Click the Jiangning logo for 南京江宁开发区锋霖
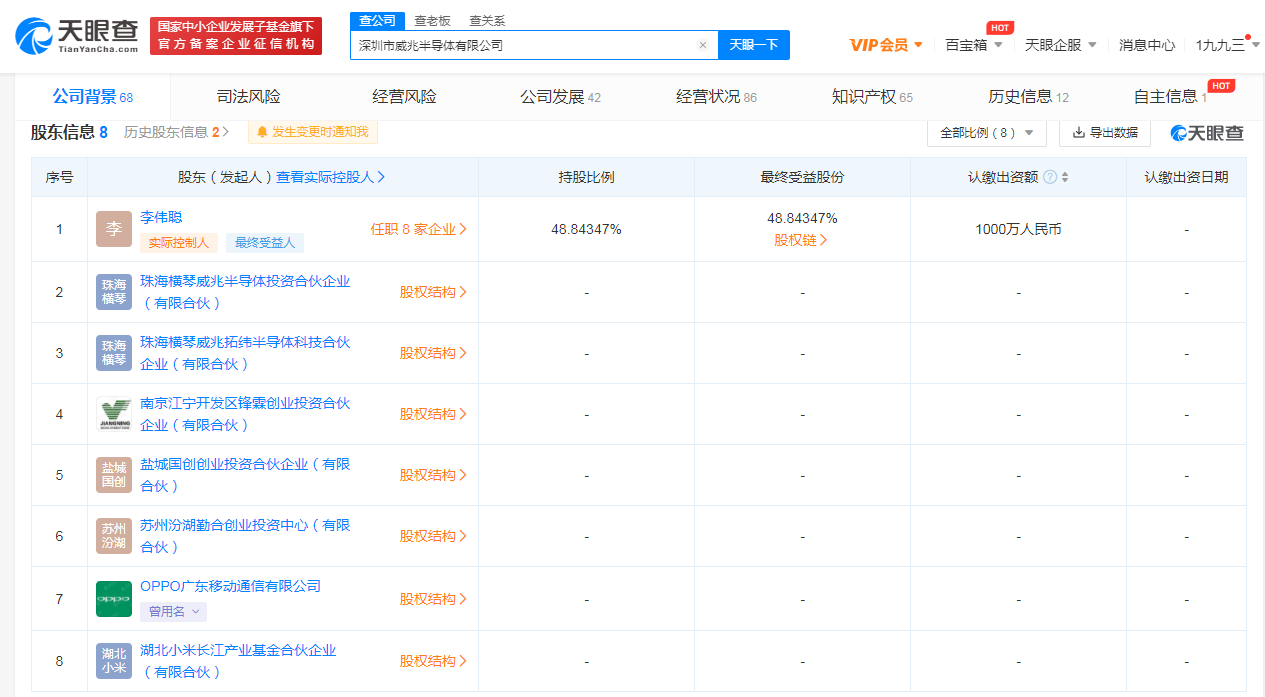Image resolution: width=1265 pixels, height=697 pixels. (x=114, y=414)
